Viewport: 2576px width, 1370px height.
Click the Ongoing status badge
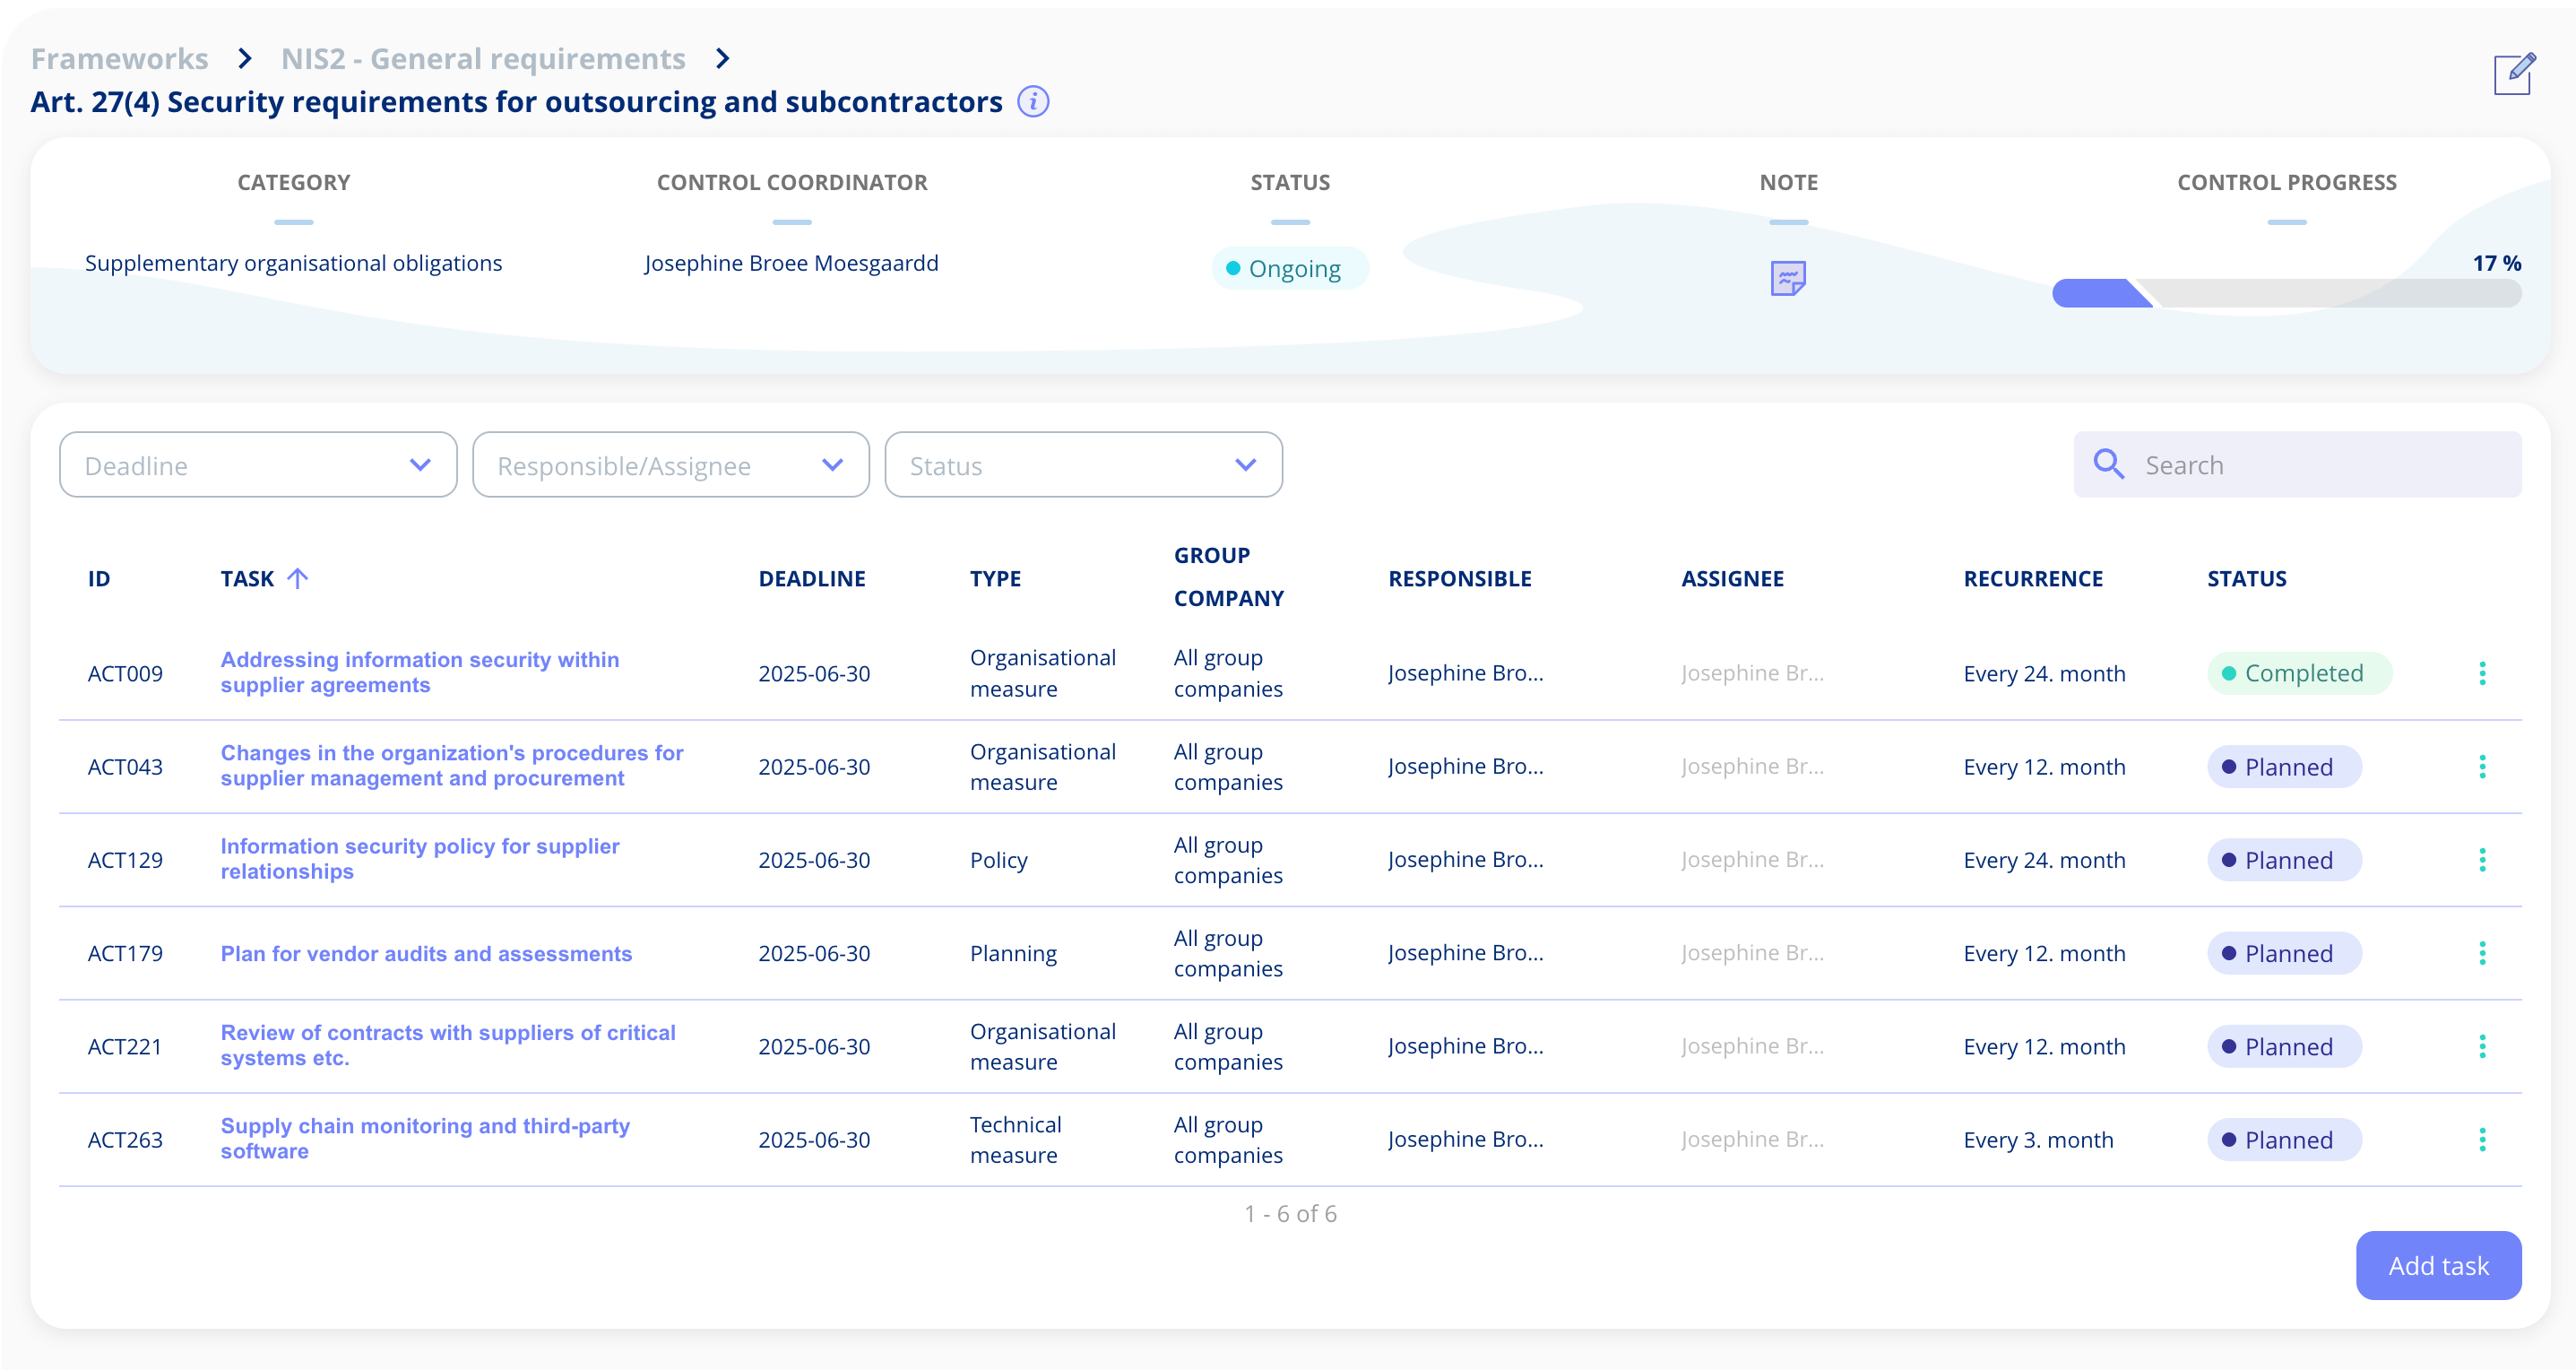click(1289, 268)
